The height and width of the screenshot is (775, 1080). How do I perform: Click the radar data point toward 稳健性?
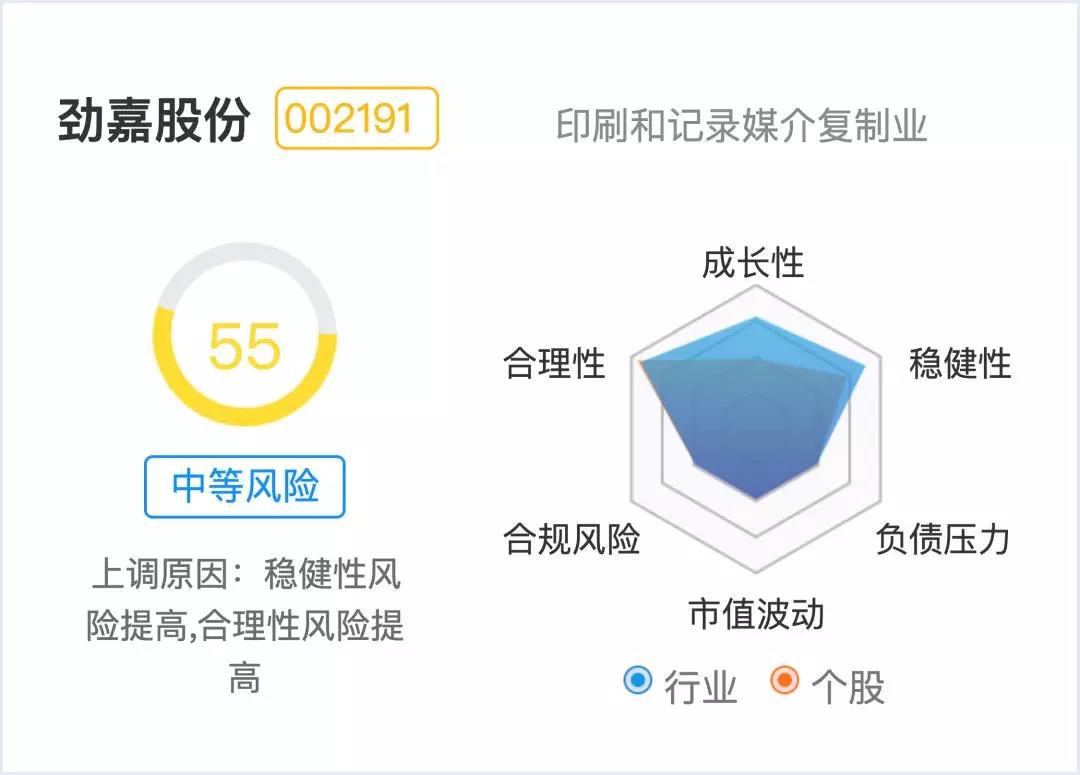coord(866,366)
